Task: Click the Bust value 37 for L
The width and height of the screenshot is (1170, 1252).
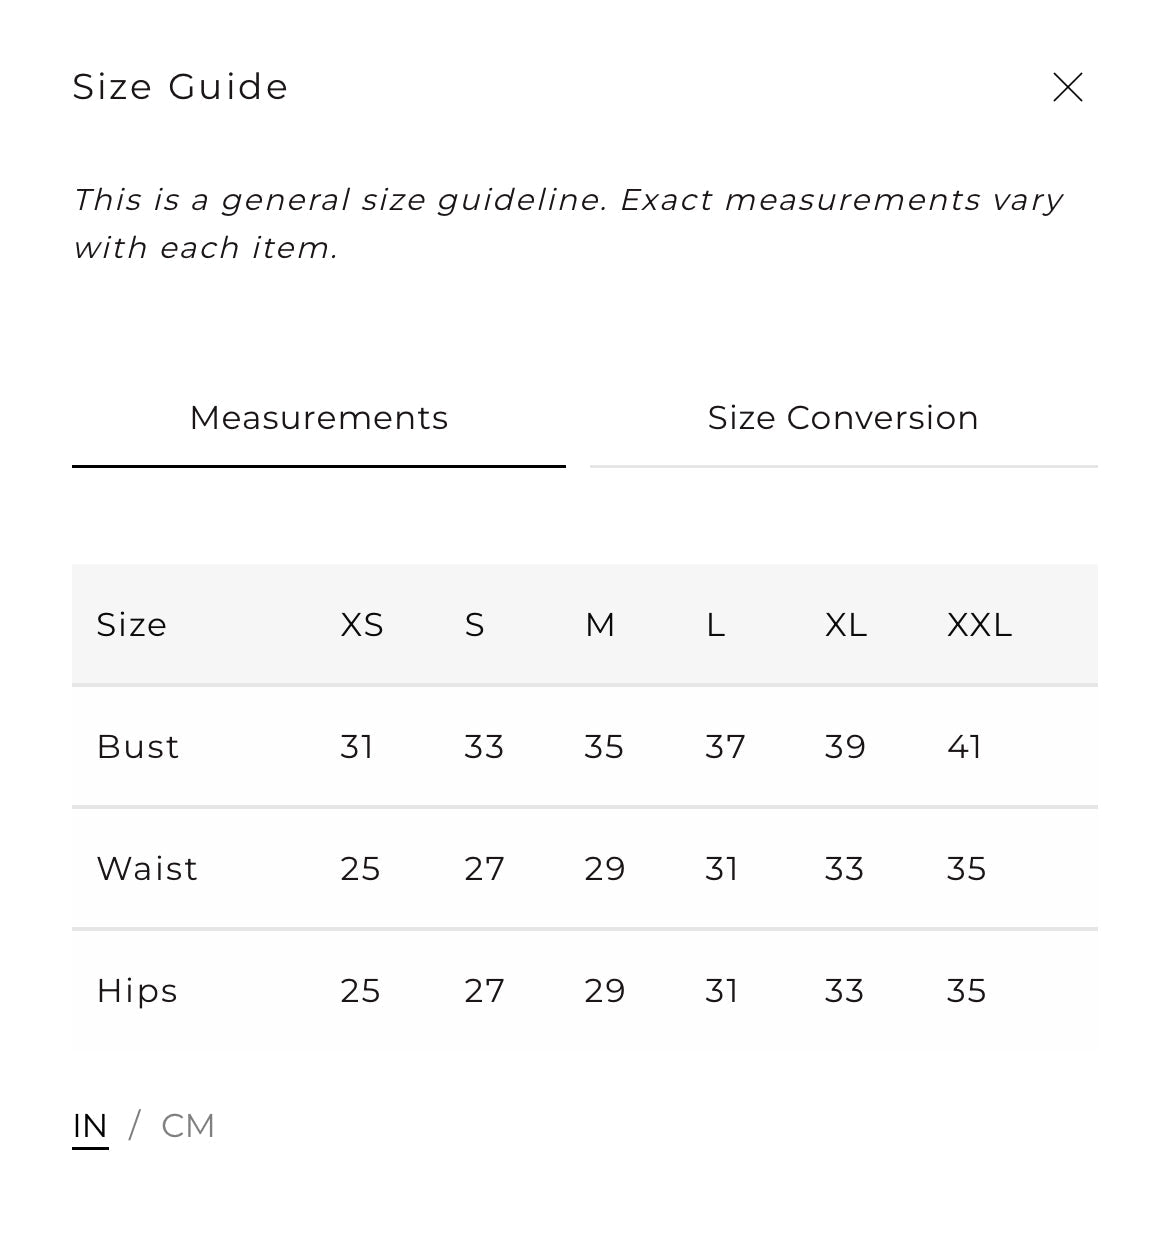Action: pyautogui.click(x=725, y=747)
